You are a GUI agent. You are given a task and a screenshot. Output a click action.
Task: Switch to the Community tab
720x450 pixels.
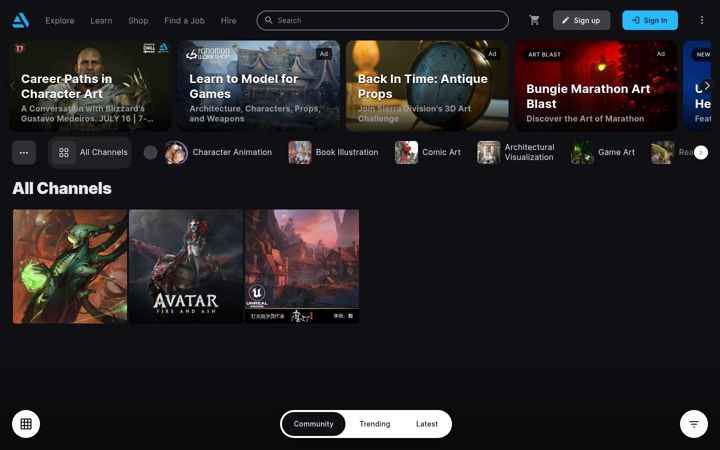[x=314, y=424]
